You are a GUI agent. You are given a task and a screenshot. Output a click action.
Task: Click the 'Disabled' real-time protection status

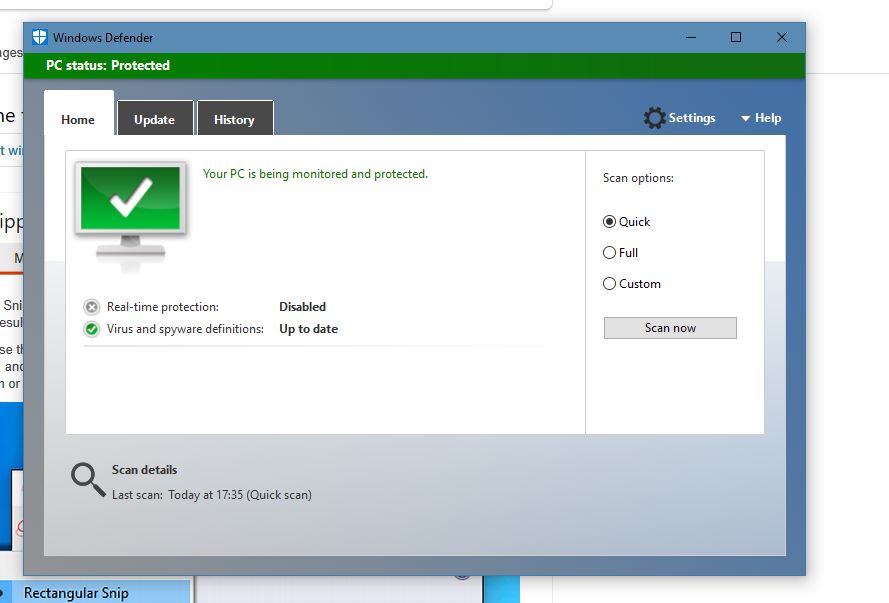[x=302, y=307]
